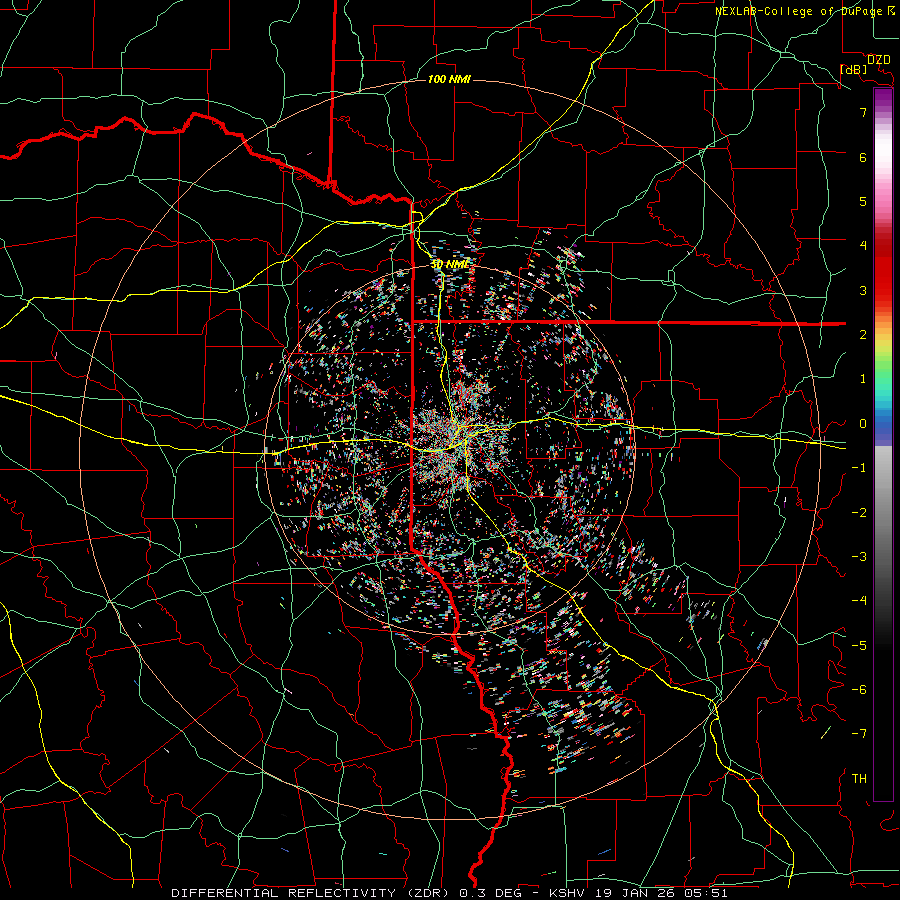900x900 pixels.
Task: Click the "0.3 DEG" elevation text
Action: pyautogui.click(x=490, y=893)
